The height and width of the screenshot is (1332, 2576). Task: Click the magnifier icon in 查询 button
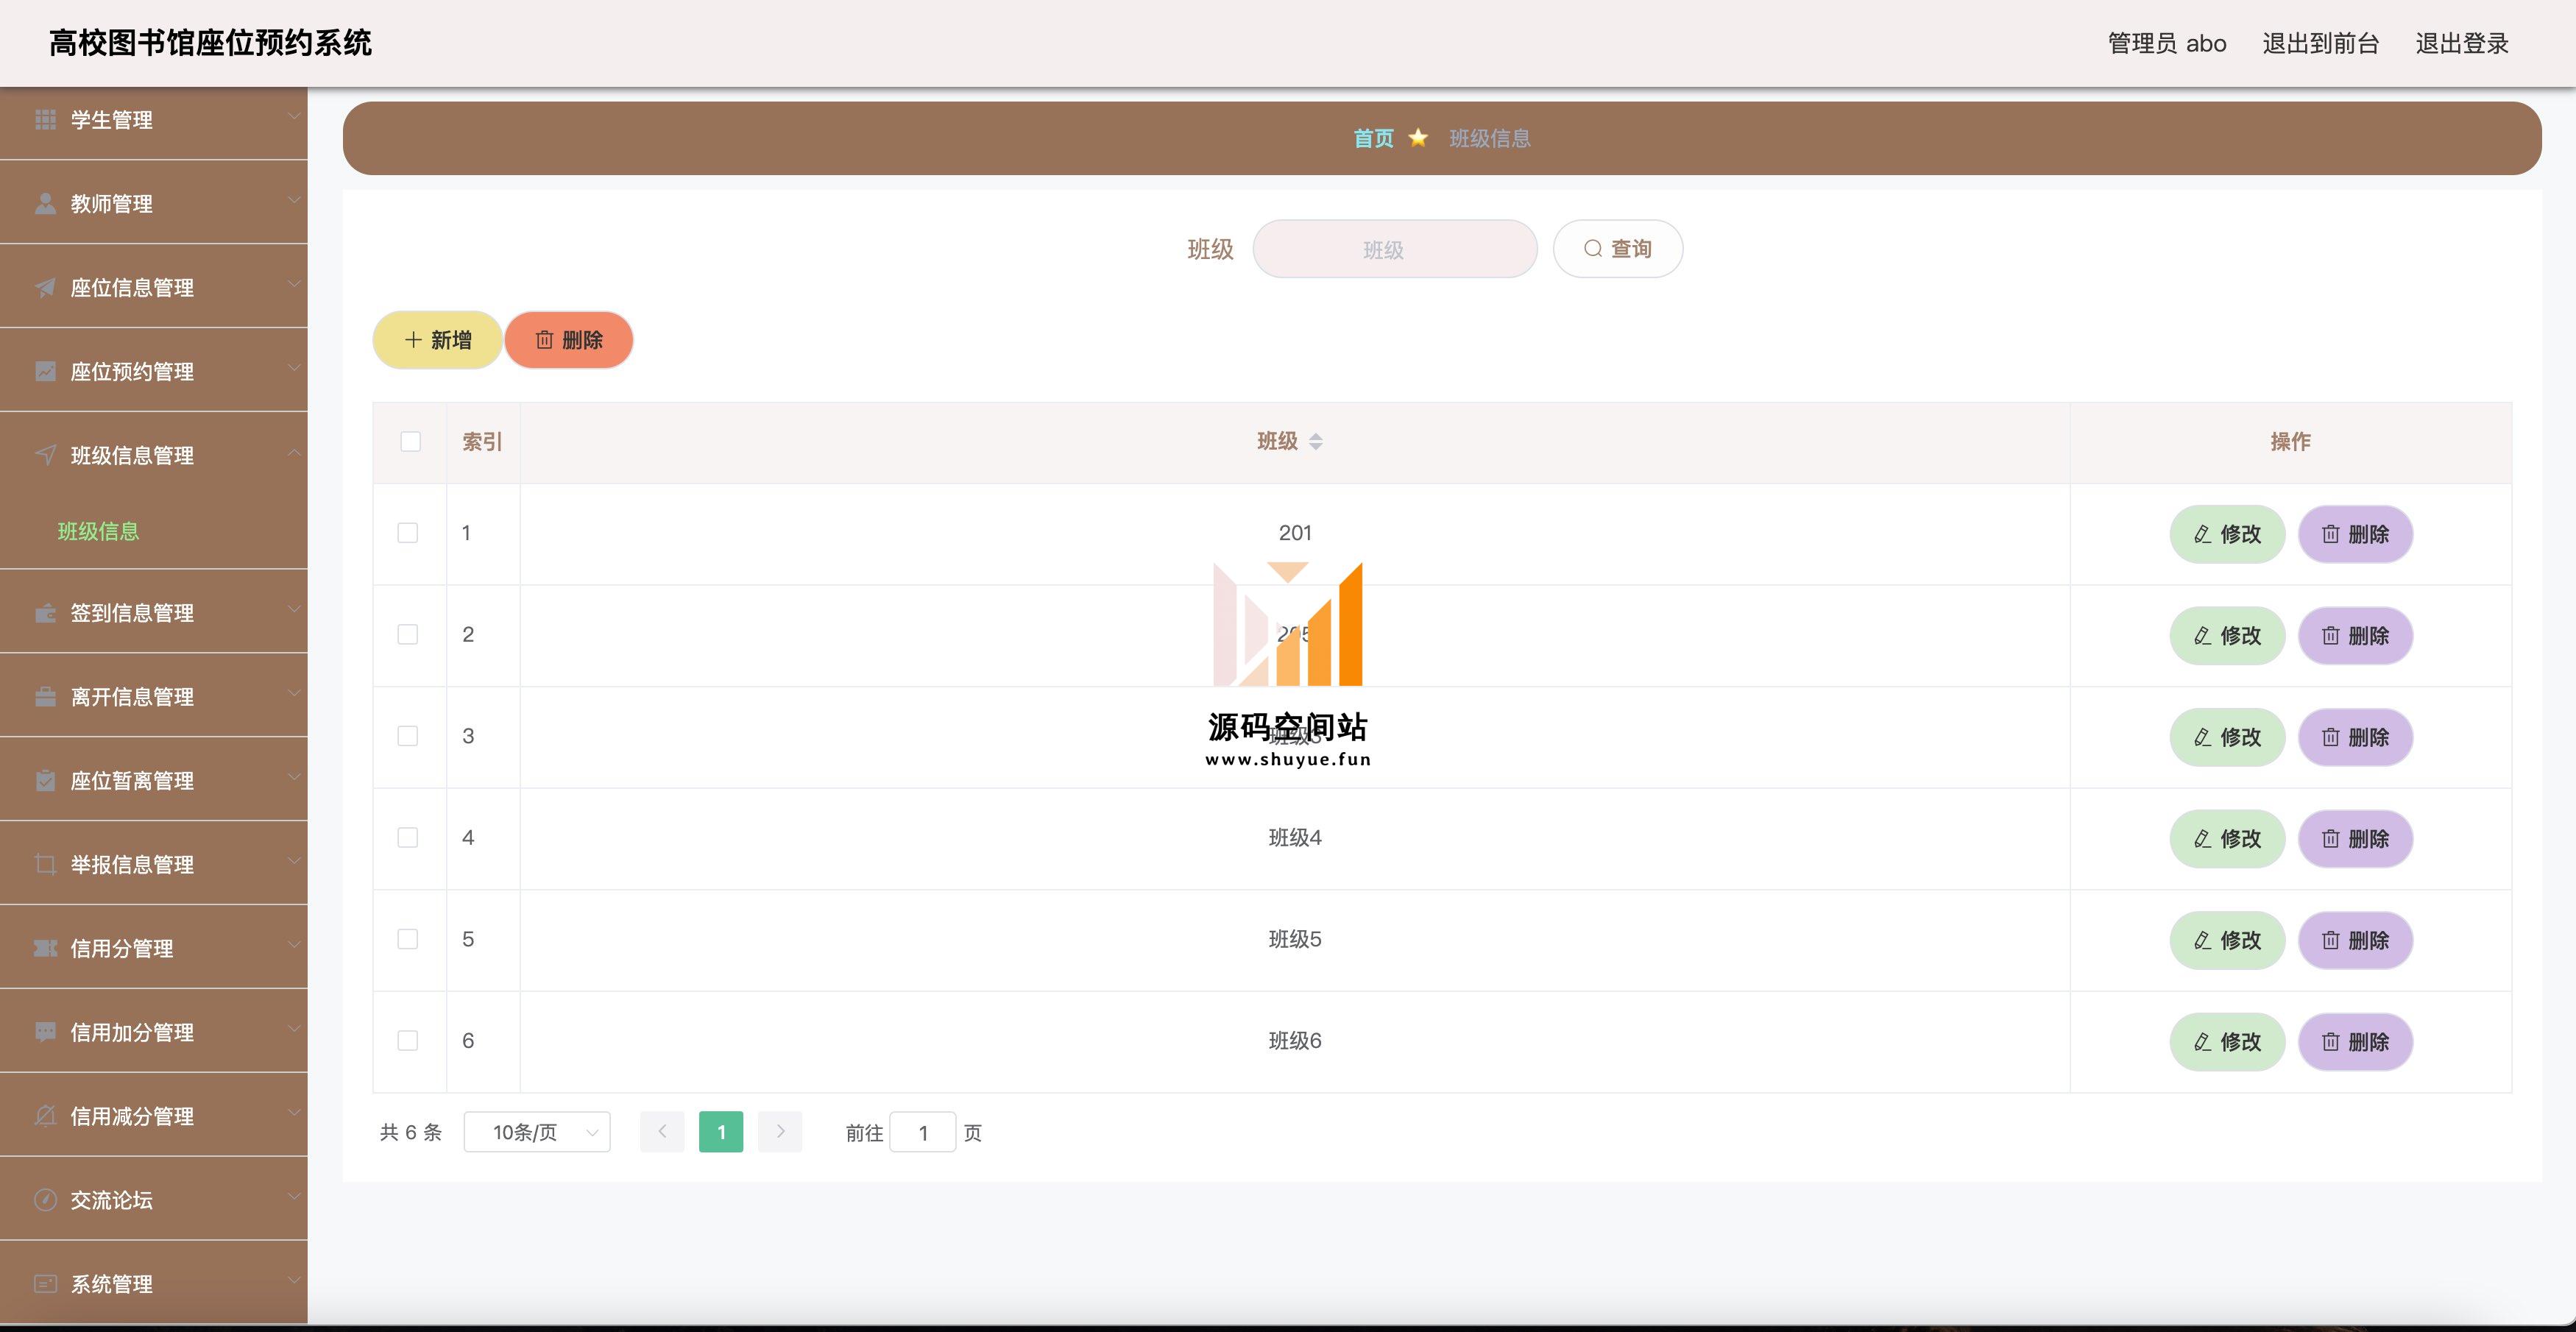pos(1592,249)
